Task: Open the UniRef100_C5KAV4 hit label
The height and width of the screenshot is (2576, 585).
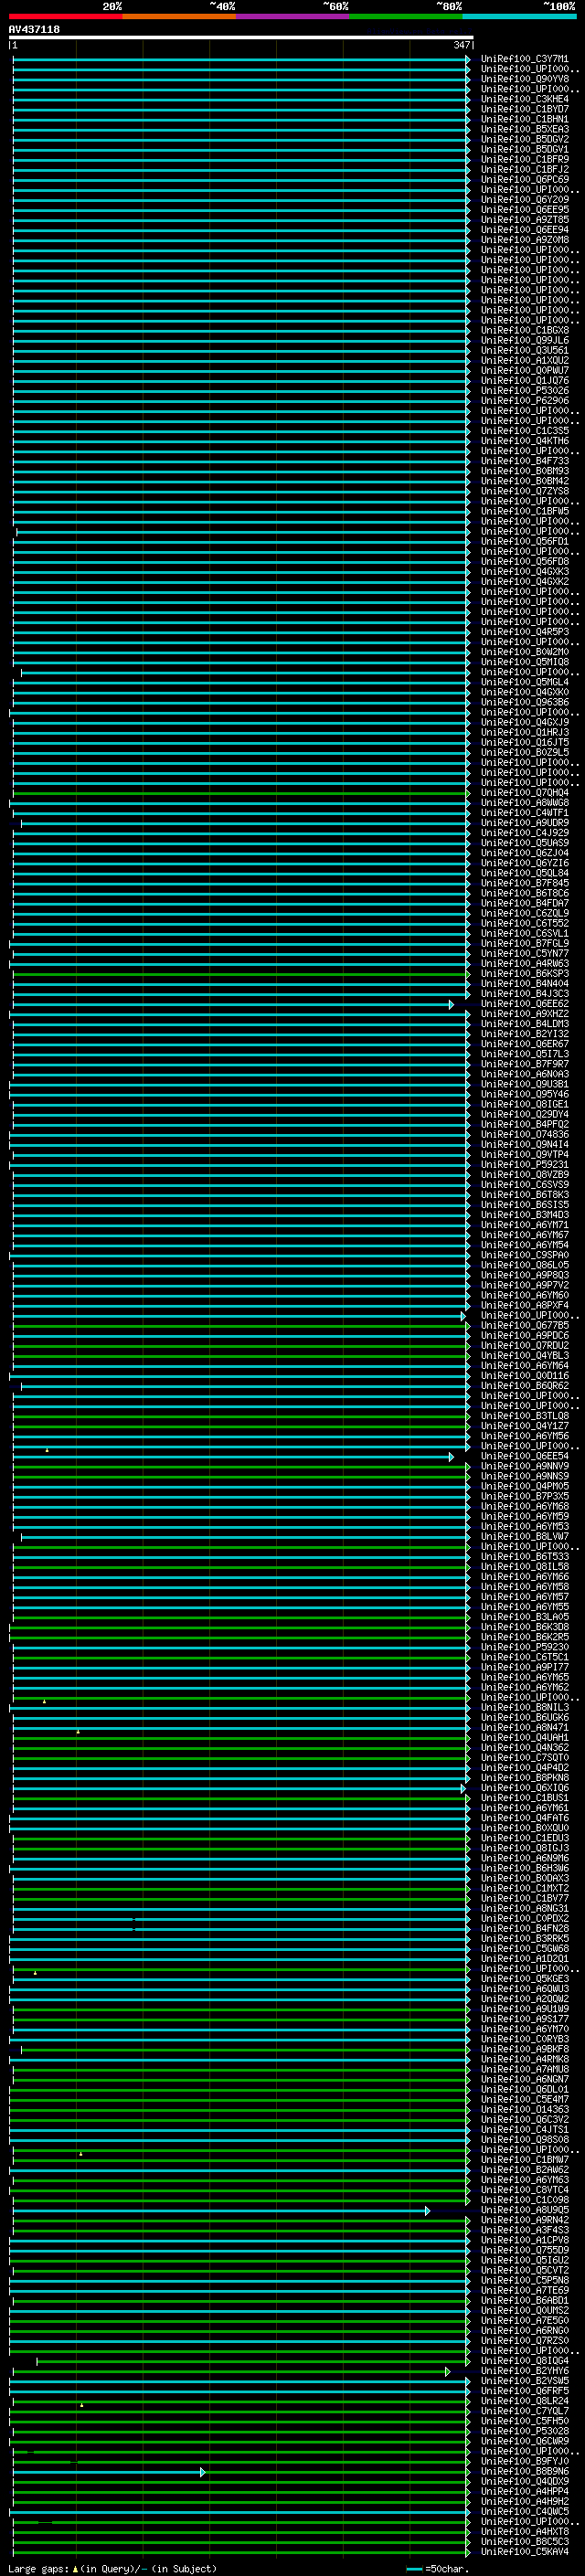Action: coord(524,2553)
